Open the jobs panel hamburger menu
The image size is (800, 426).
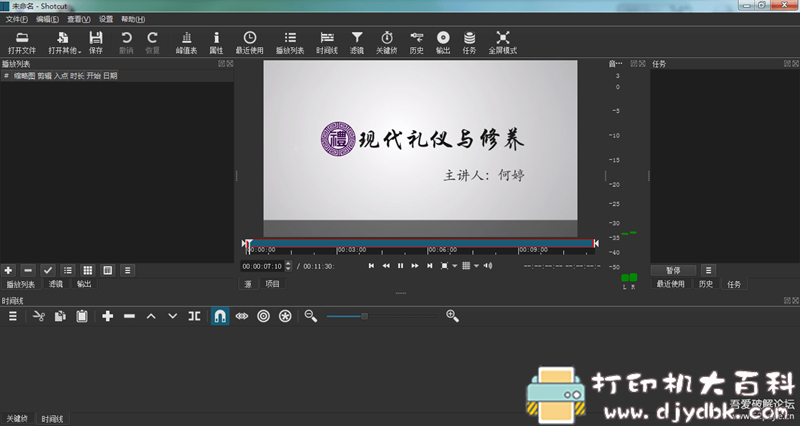(x=708, y=270)
